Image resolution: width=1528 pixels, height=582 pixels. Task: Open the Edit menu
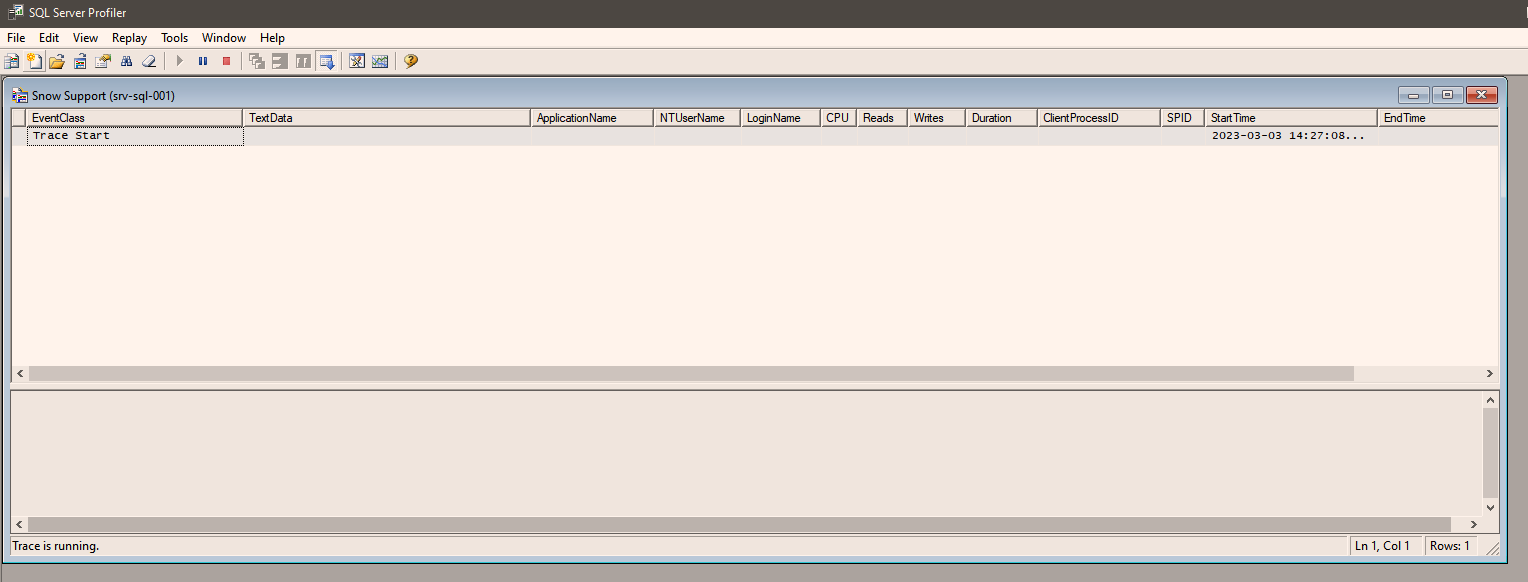click(x=49, y=38)
